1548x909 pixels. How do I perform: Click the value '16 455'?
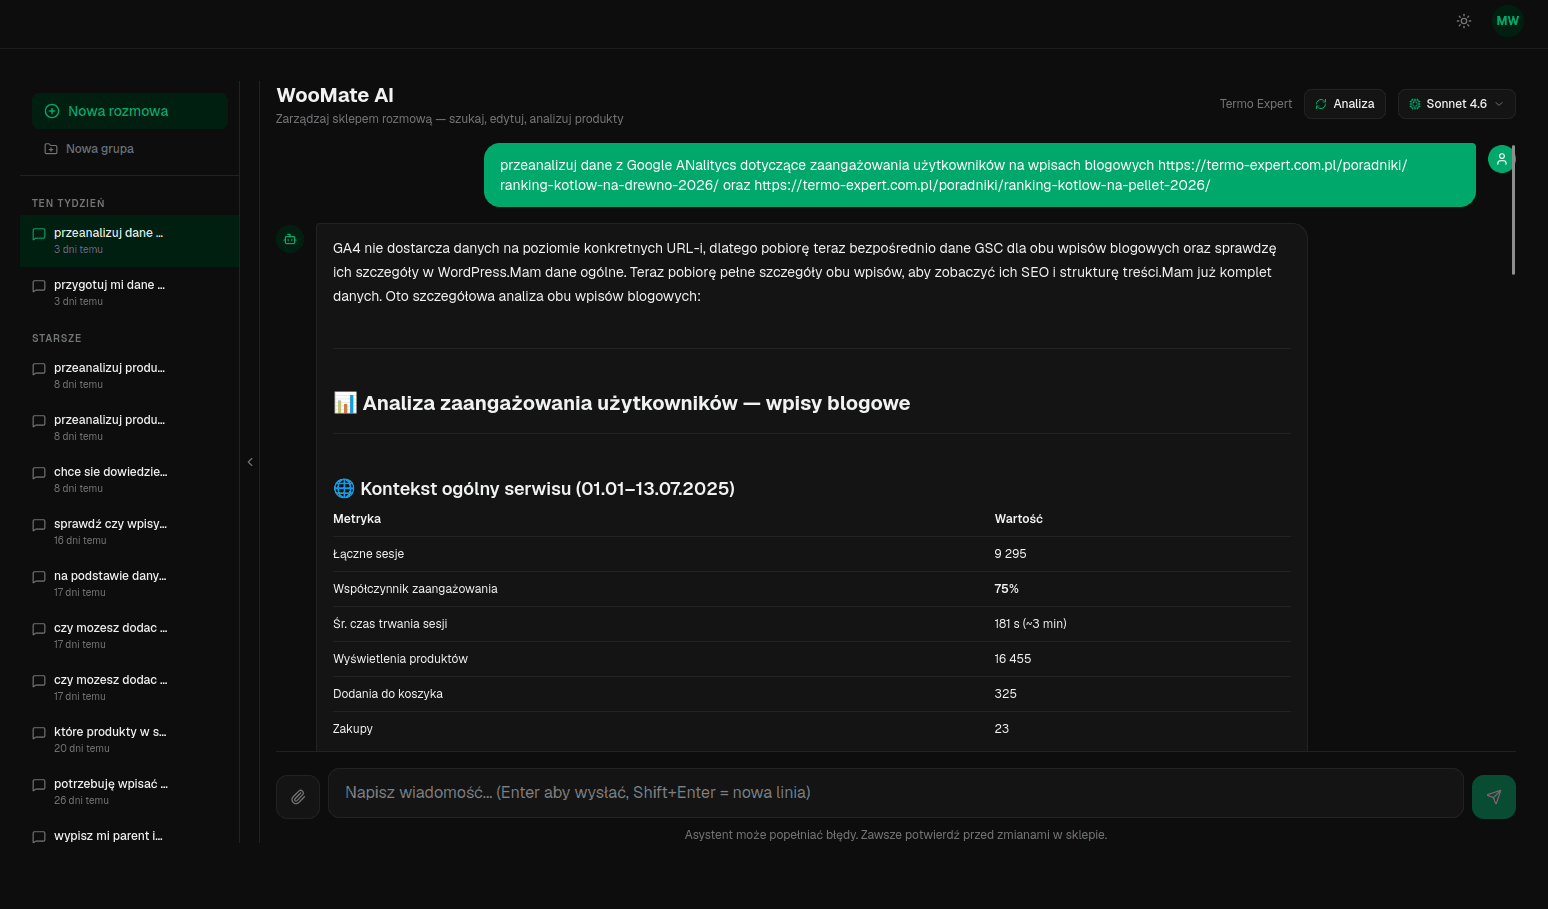tap(1012, 659)
